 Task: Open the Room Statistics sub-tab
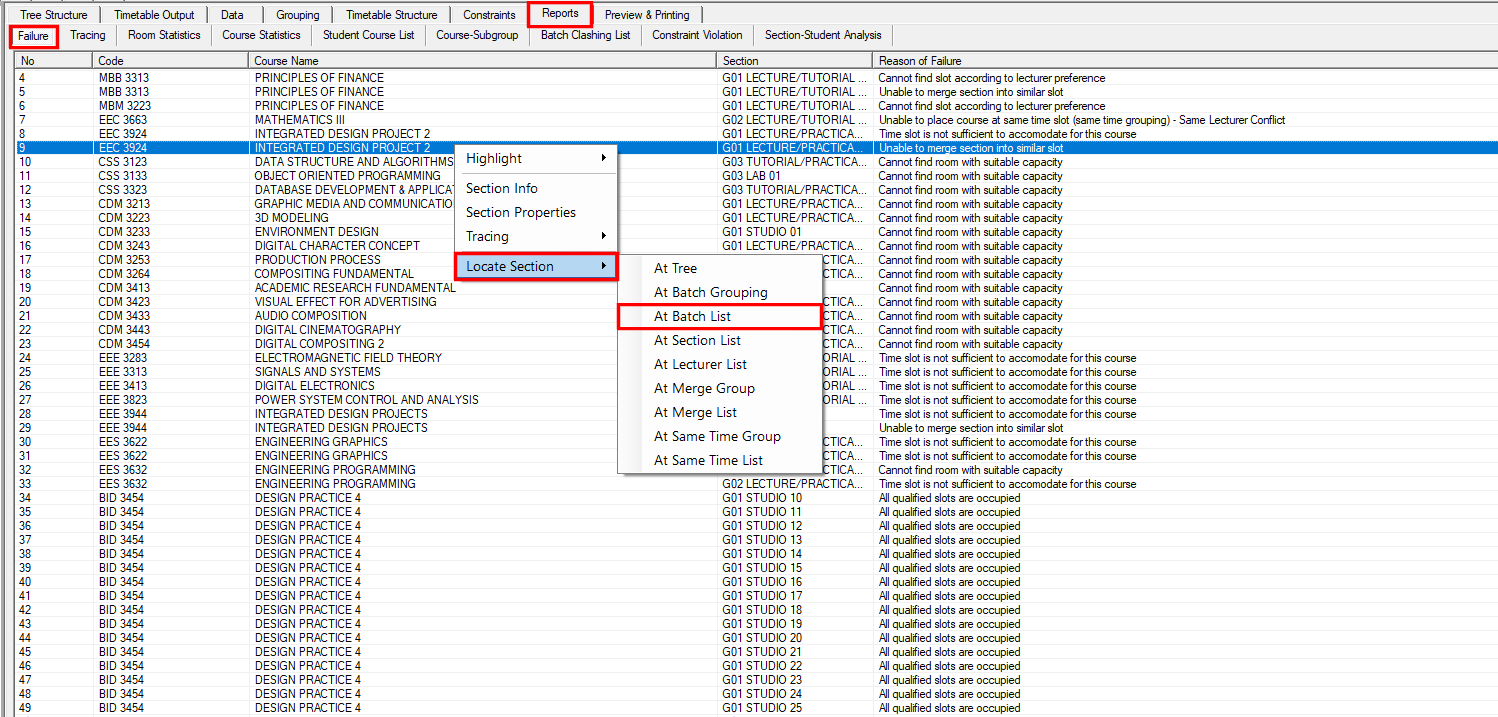coord(164,35)
